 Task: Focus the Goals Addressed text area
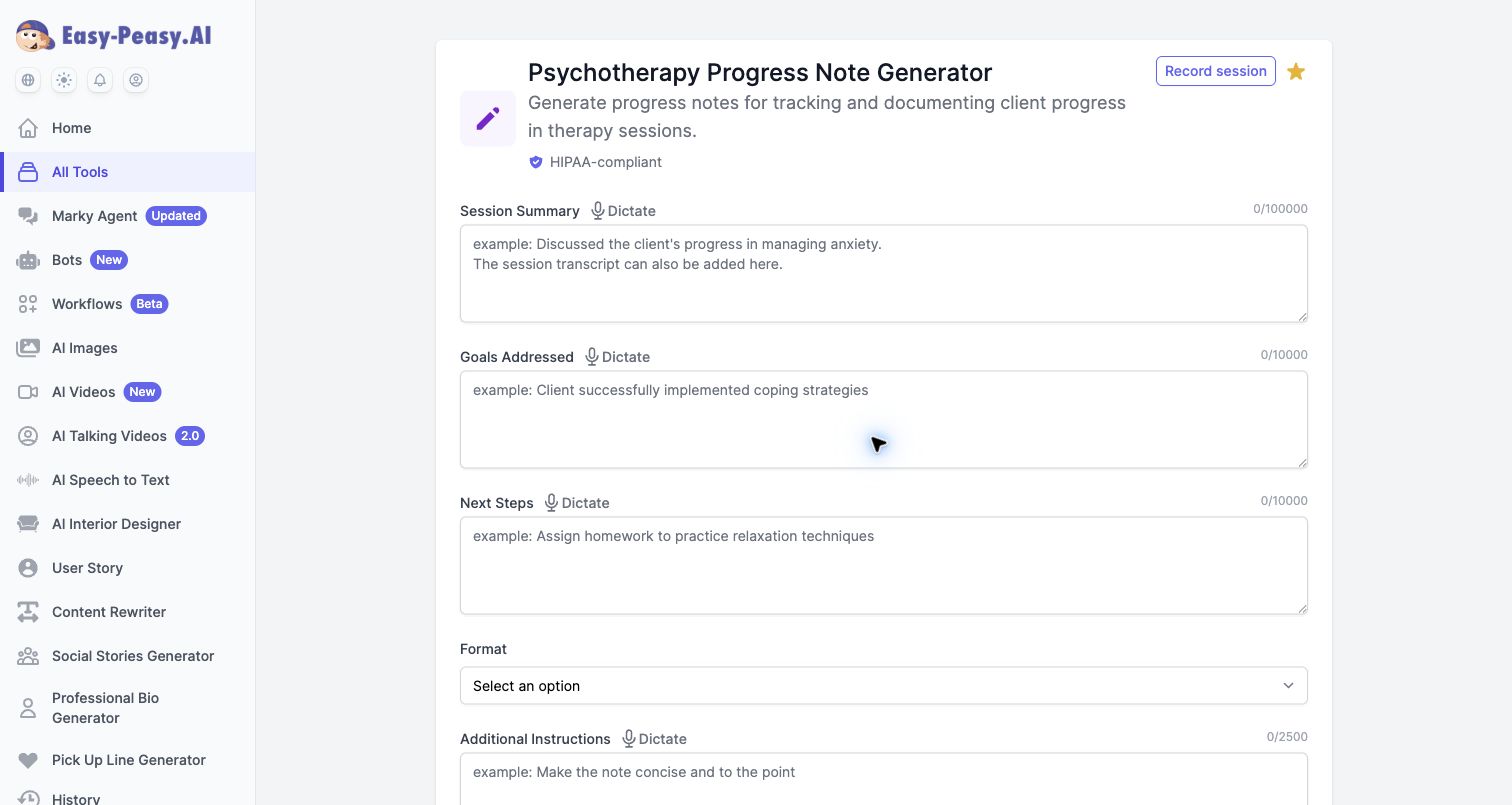coord(883,419)
